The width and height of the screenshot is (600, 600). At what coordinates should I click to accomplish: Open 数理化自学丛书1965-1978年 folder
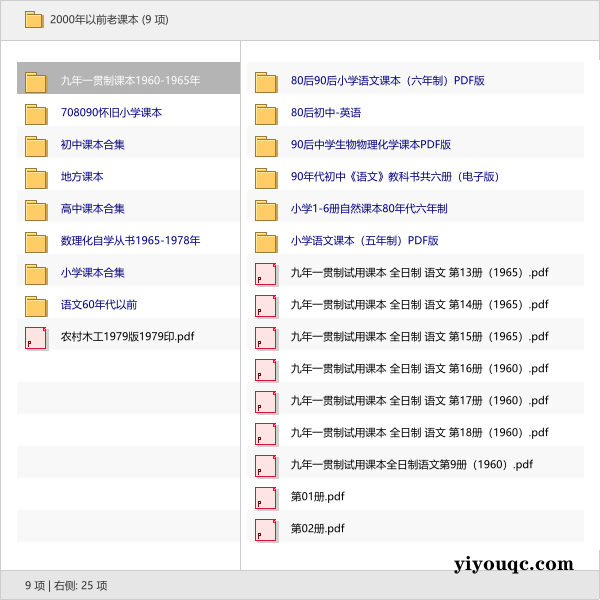coord(130,240)
